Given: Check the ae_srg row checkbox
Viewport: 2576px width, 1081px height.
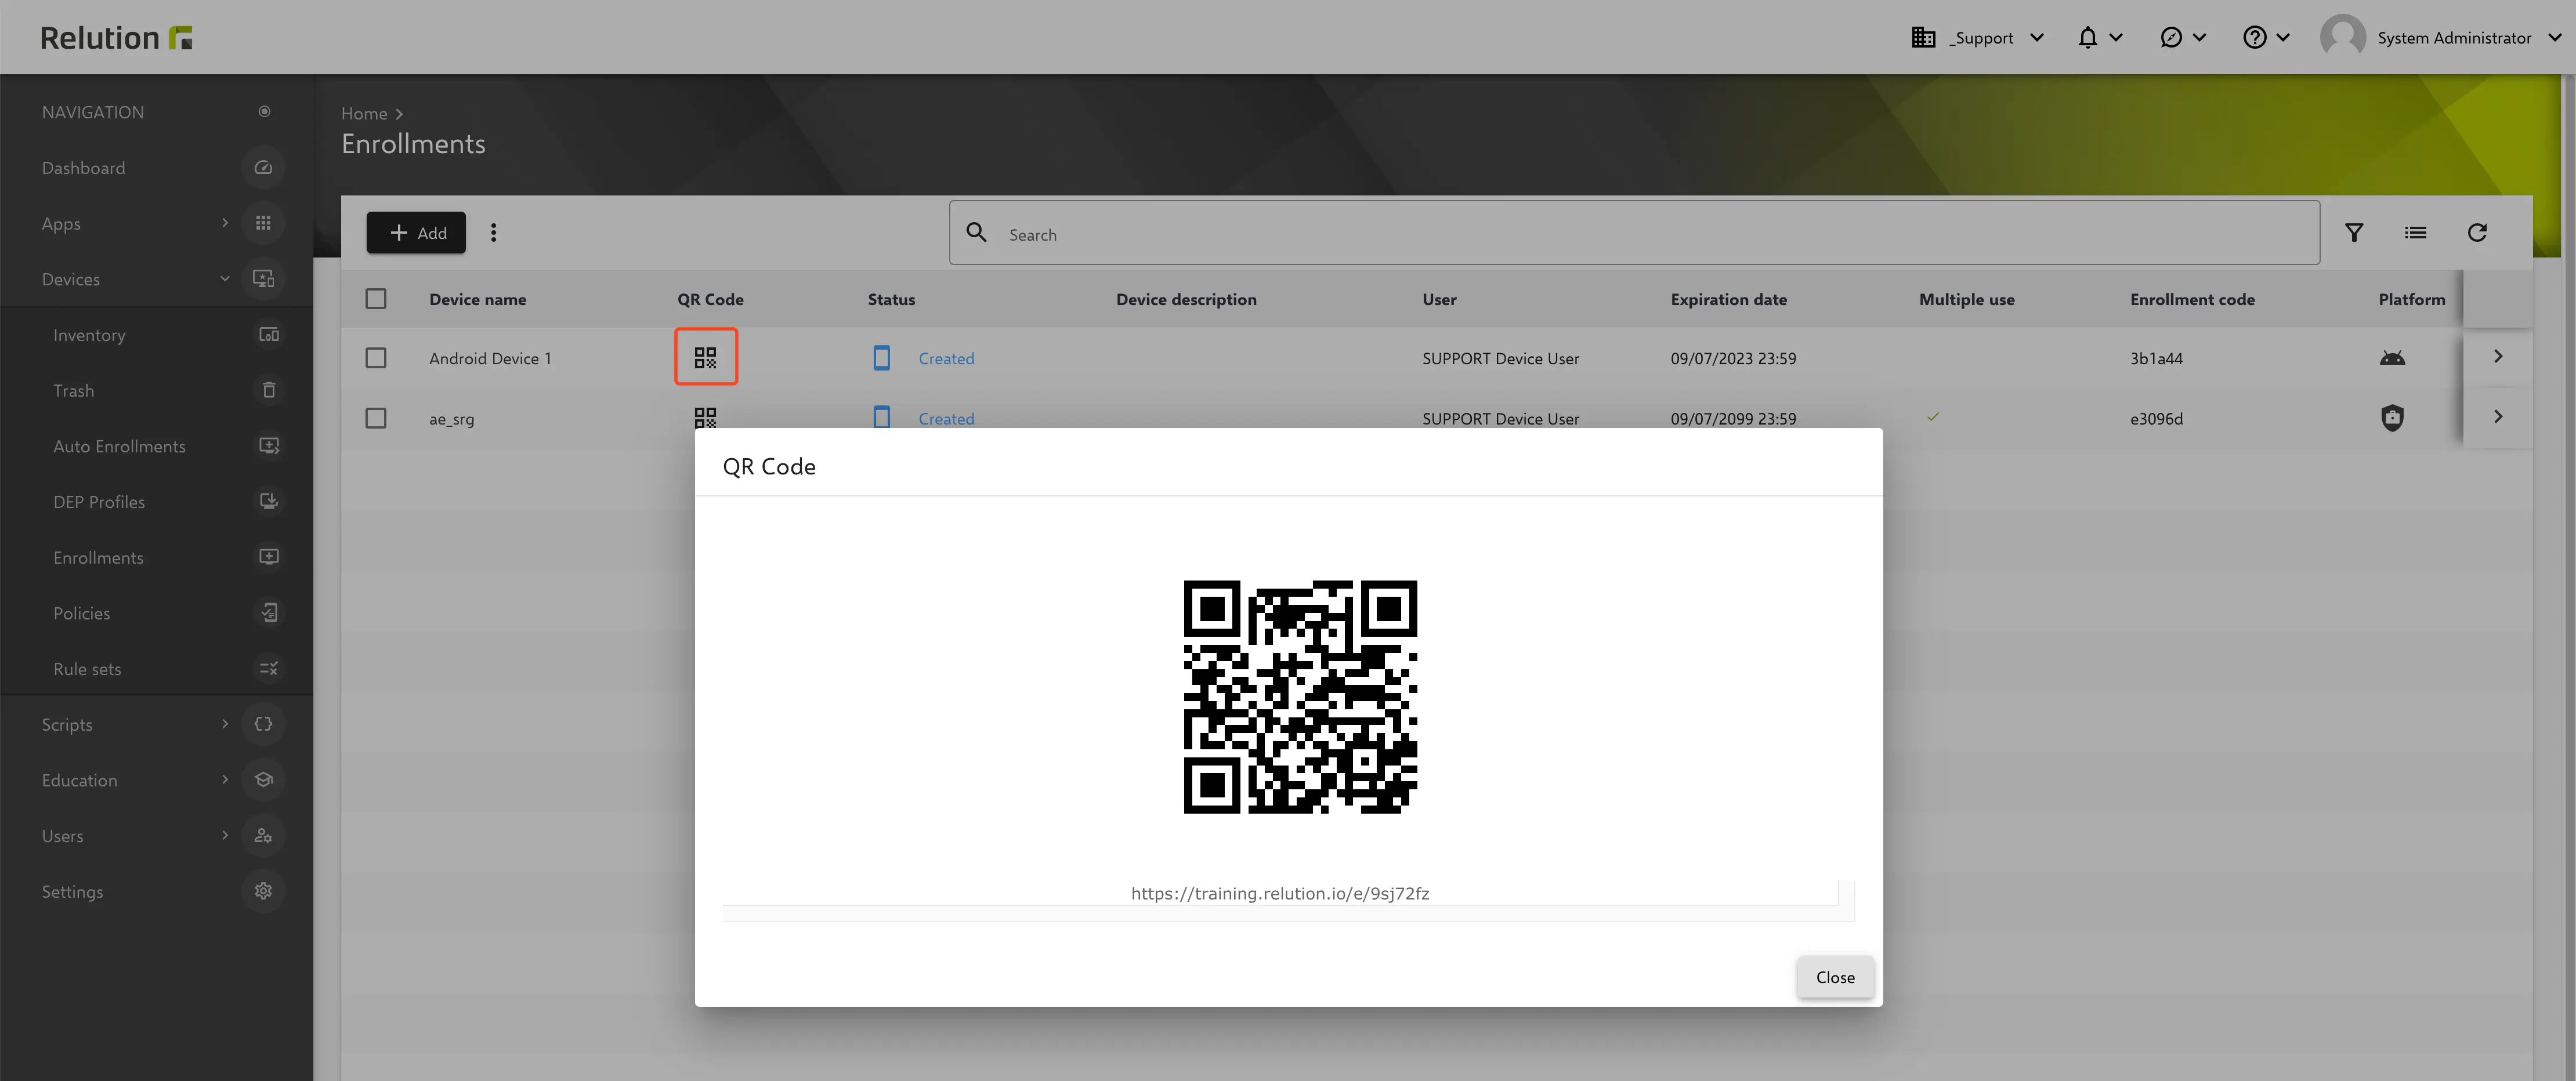Looking at the screenshot, I should (376, 418).
